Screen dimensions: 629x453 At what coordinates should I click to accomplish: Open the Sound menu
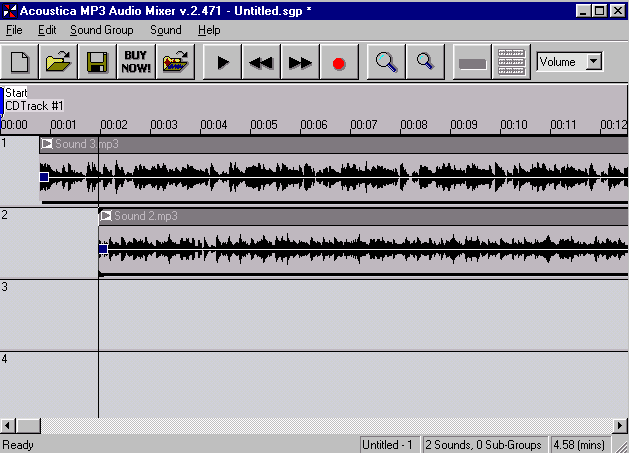[x=166, y=30]
